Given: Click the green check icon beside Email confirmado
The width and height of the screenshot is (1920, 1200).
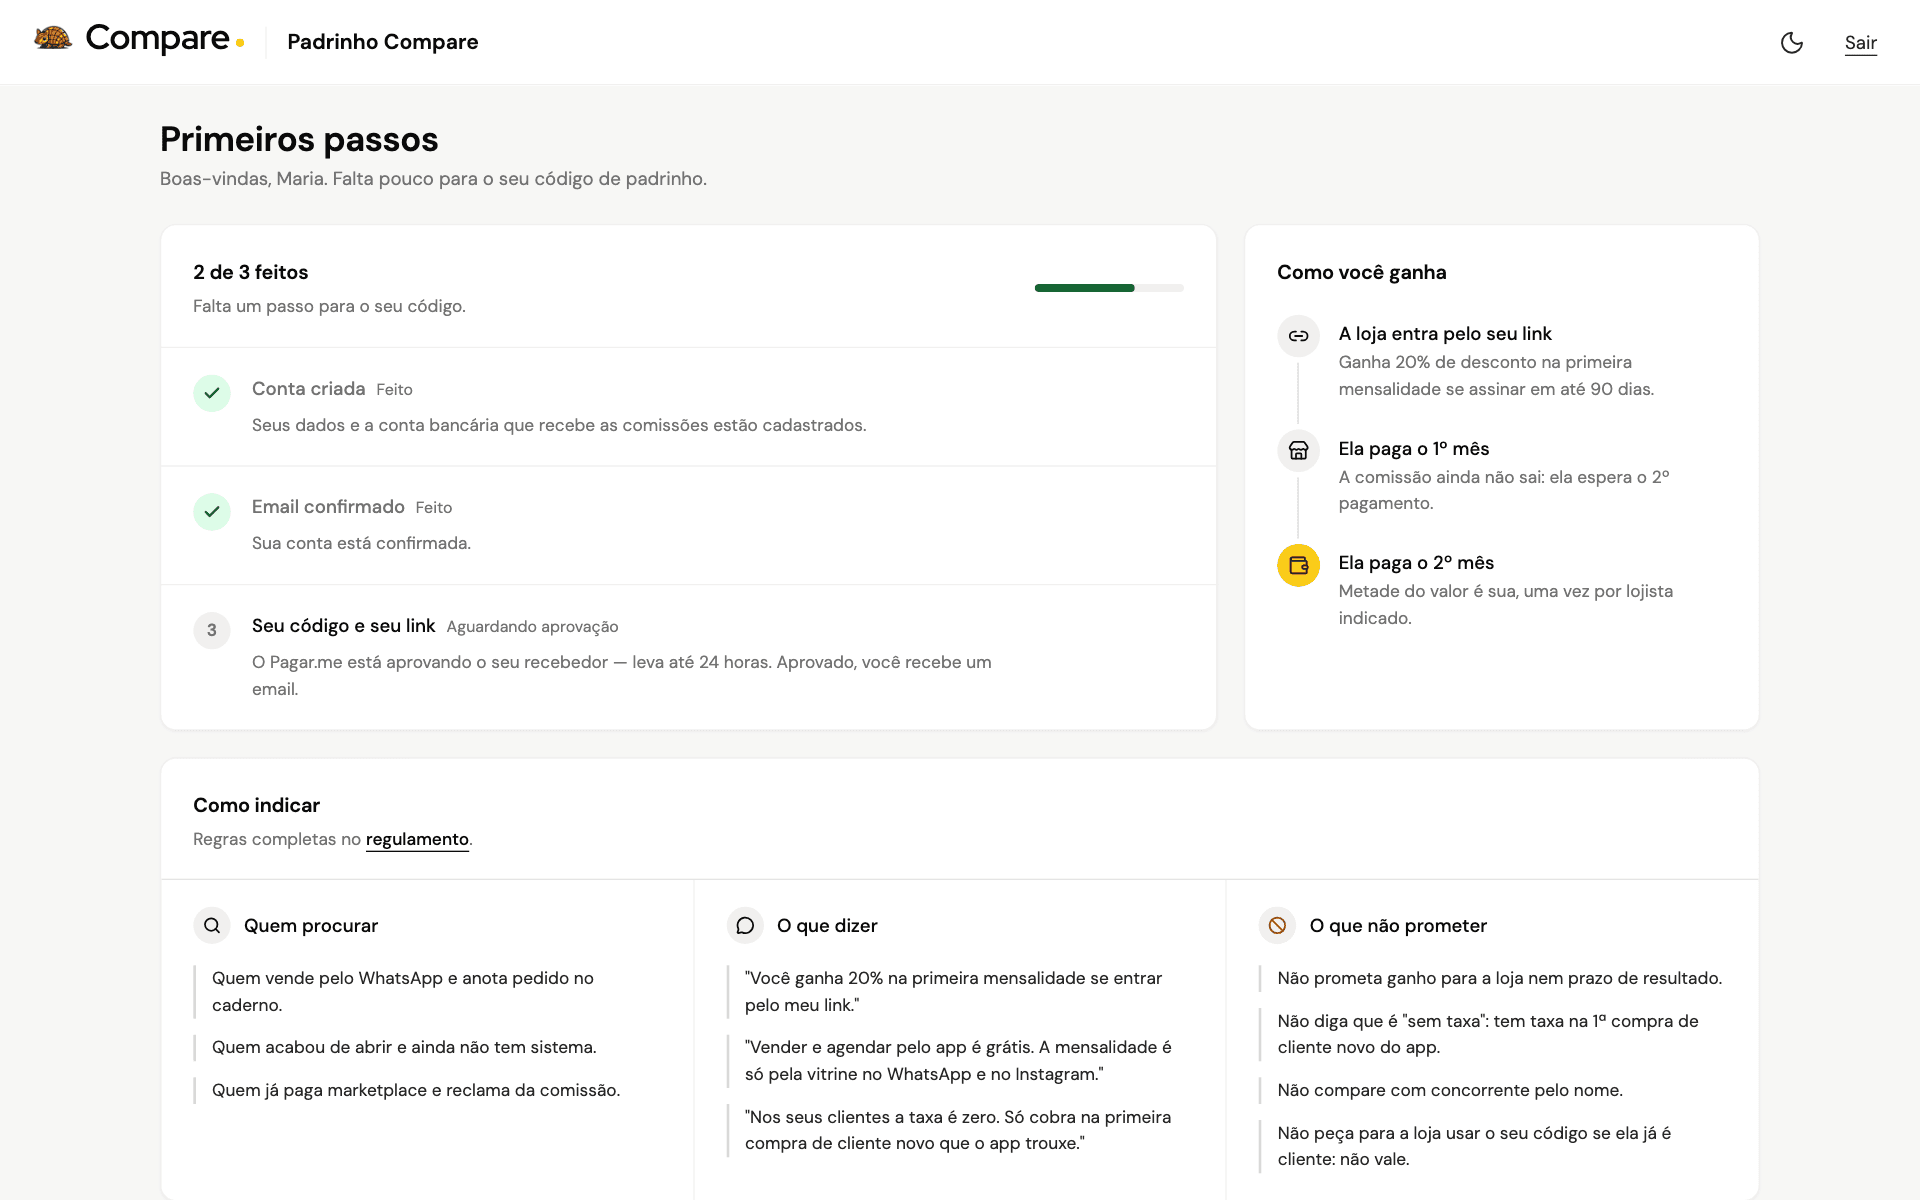Looking at the screenshot, I should coord(212,511).
